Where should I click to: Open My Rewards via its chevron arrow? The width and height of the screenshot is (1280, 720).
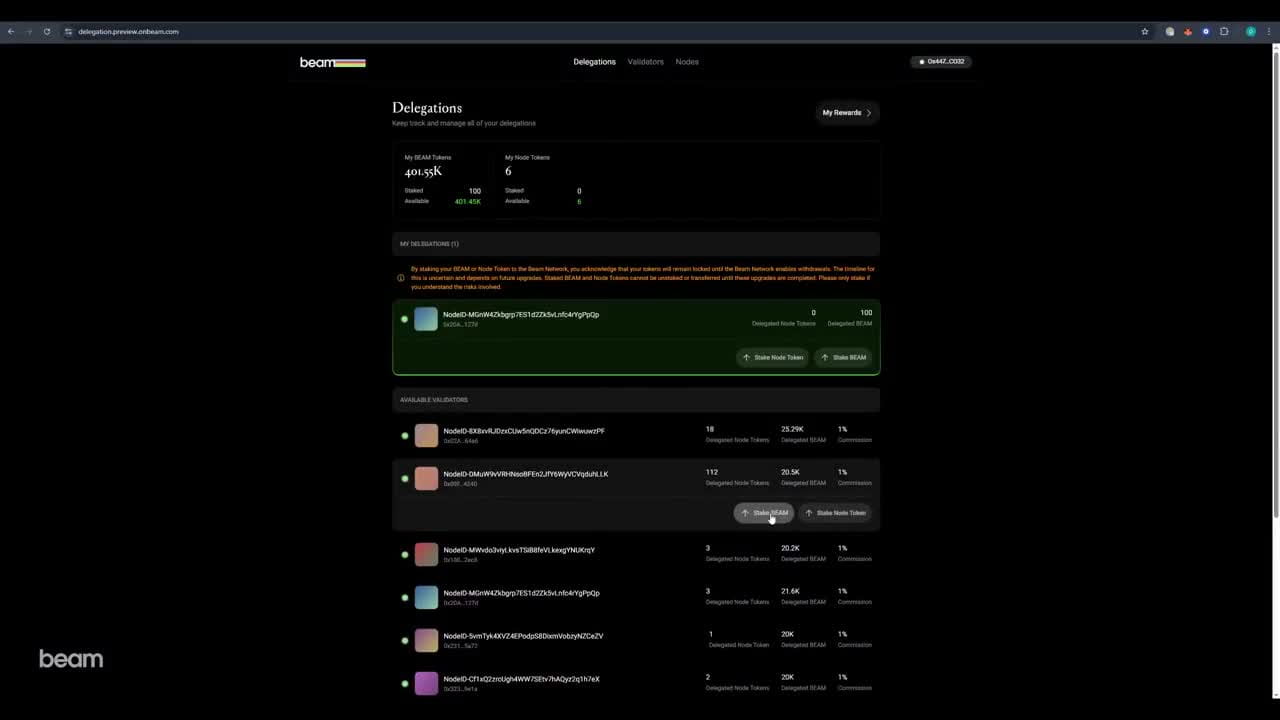(x=868, y=112)
